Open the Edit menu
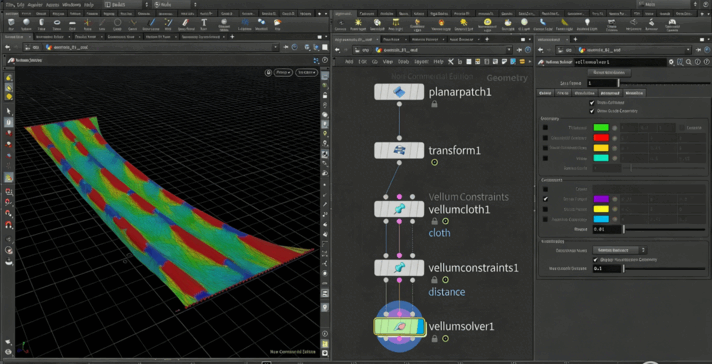Viewport: 712px width, 364px height. (x=19, y=4)
